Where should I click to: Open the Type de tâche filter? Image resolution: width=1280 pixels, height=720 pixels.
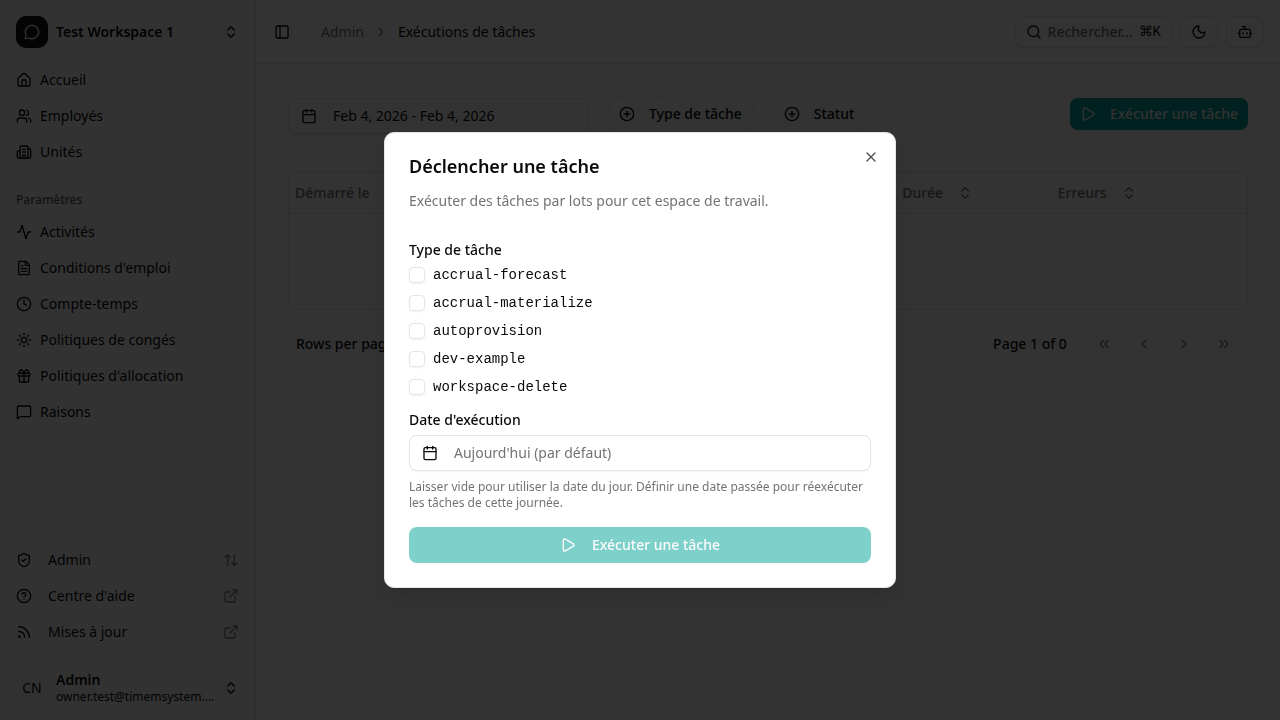tap(681, 114)
